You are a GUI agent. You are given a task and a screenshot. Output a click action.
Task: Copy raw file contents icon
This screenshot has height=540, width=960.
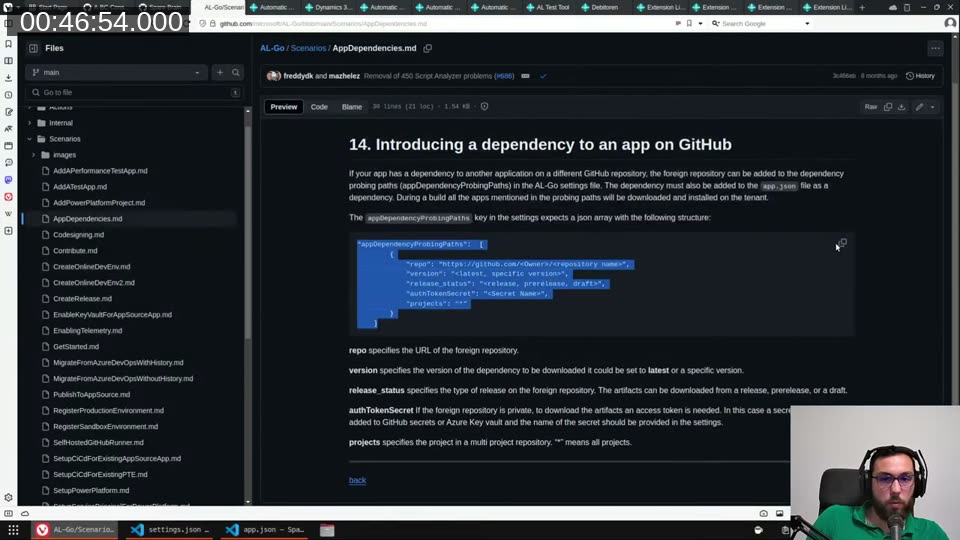(888, 107)
